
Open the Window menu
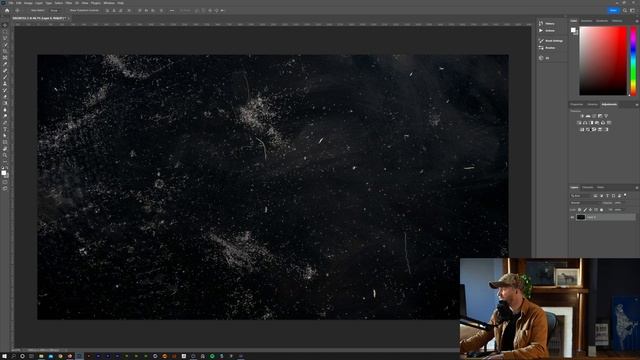109,3
